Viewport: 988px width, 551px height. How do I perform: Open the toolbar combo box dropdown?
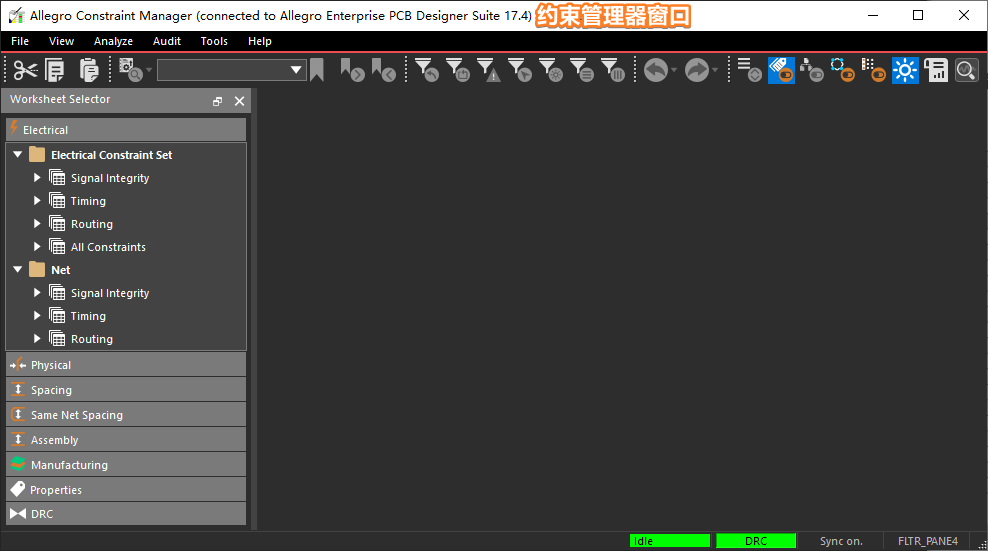click(296, 70)
